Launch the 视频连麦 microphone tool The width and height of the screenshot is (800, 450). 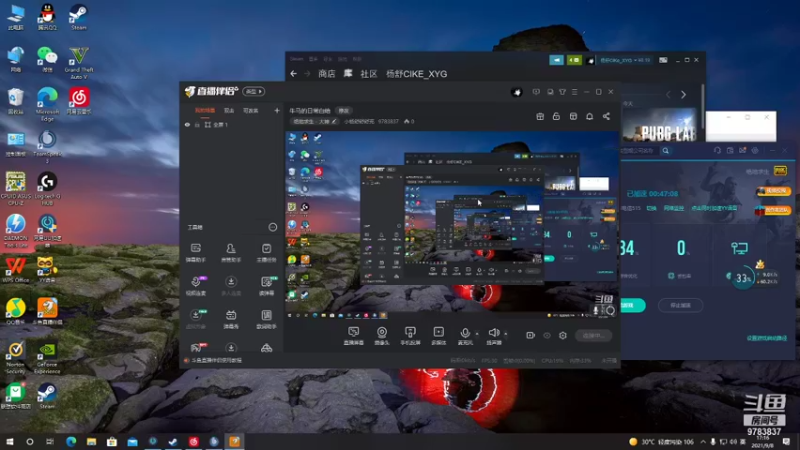pos(196,286)
